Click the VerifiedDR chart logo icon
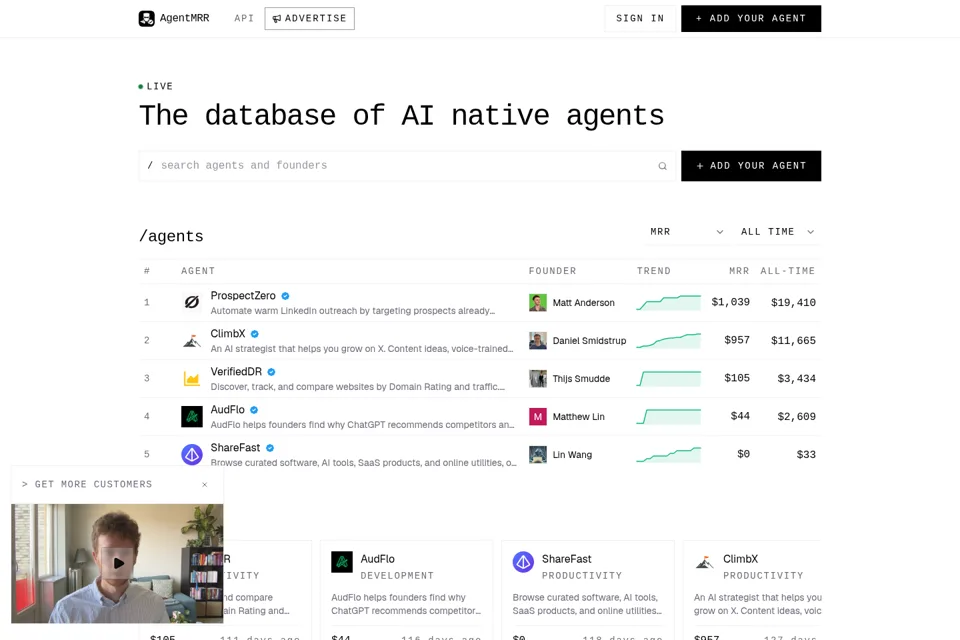The image size is (960, 640). (x=192, y=378)
